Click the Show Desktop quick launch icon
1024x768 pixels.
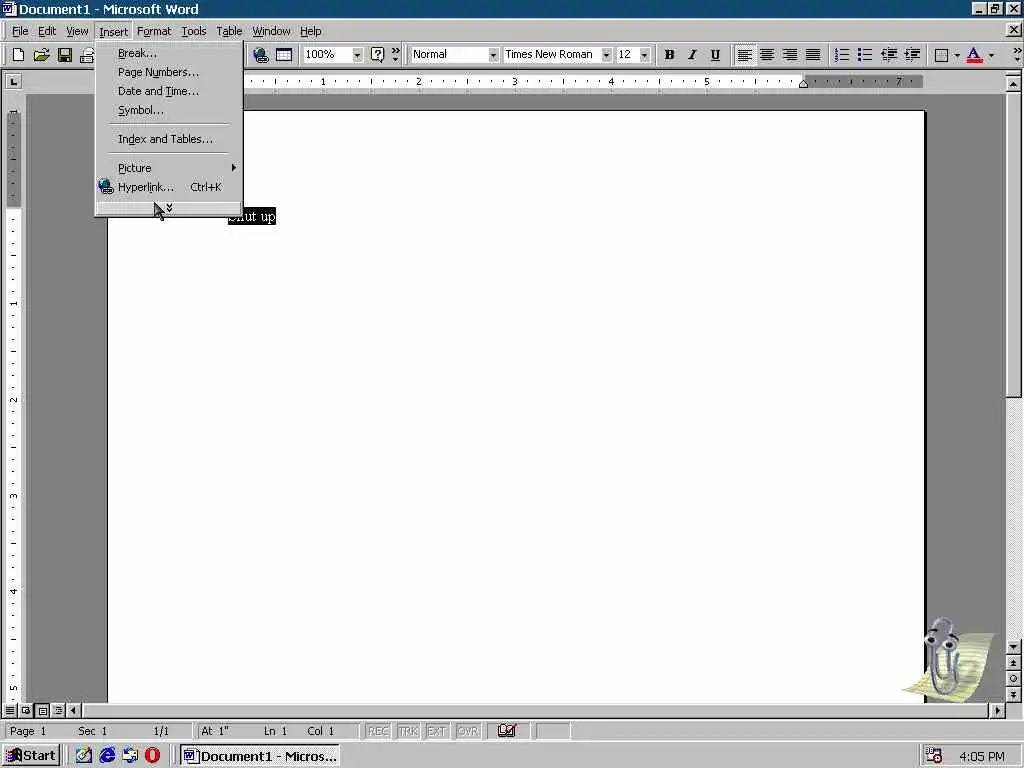(x=84, y=756)
